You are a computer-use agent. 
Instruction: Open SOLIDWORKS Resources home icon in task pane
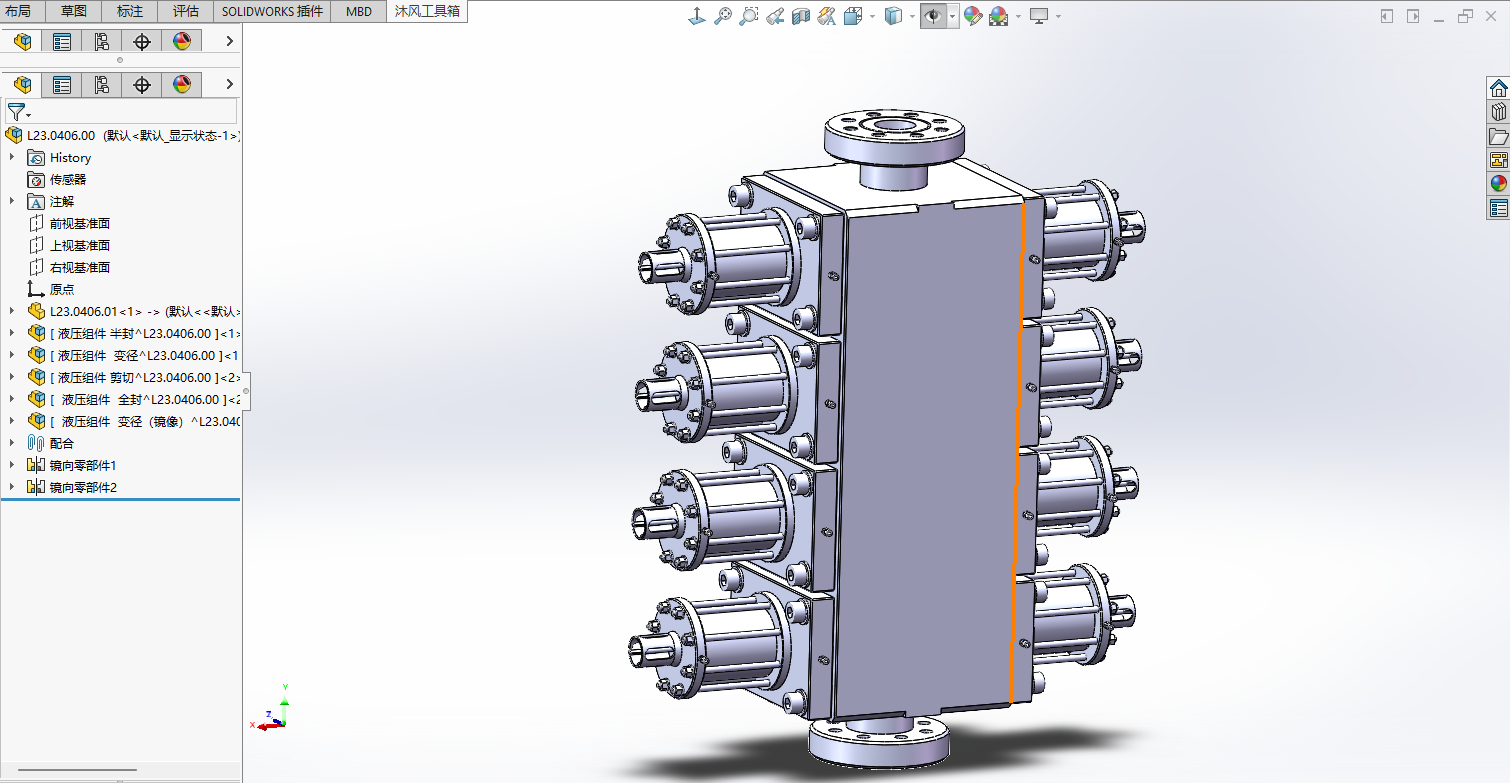click(1498, 88)
